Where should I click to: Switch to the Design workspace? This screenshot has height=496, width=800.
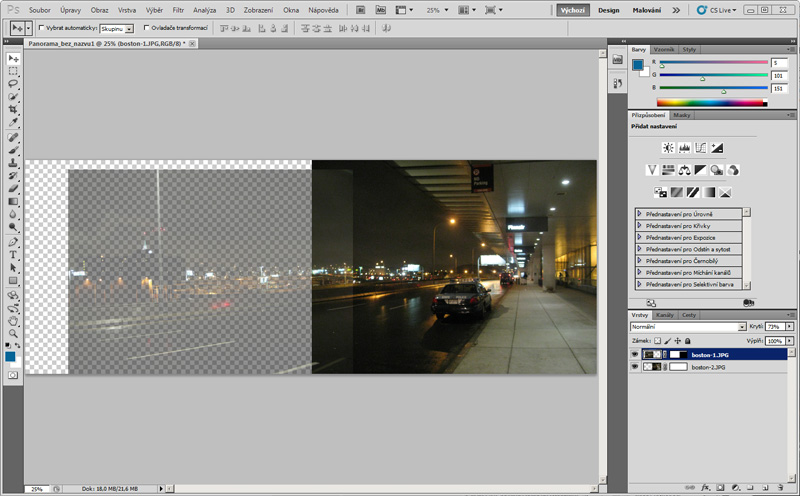point(608,10)
